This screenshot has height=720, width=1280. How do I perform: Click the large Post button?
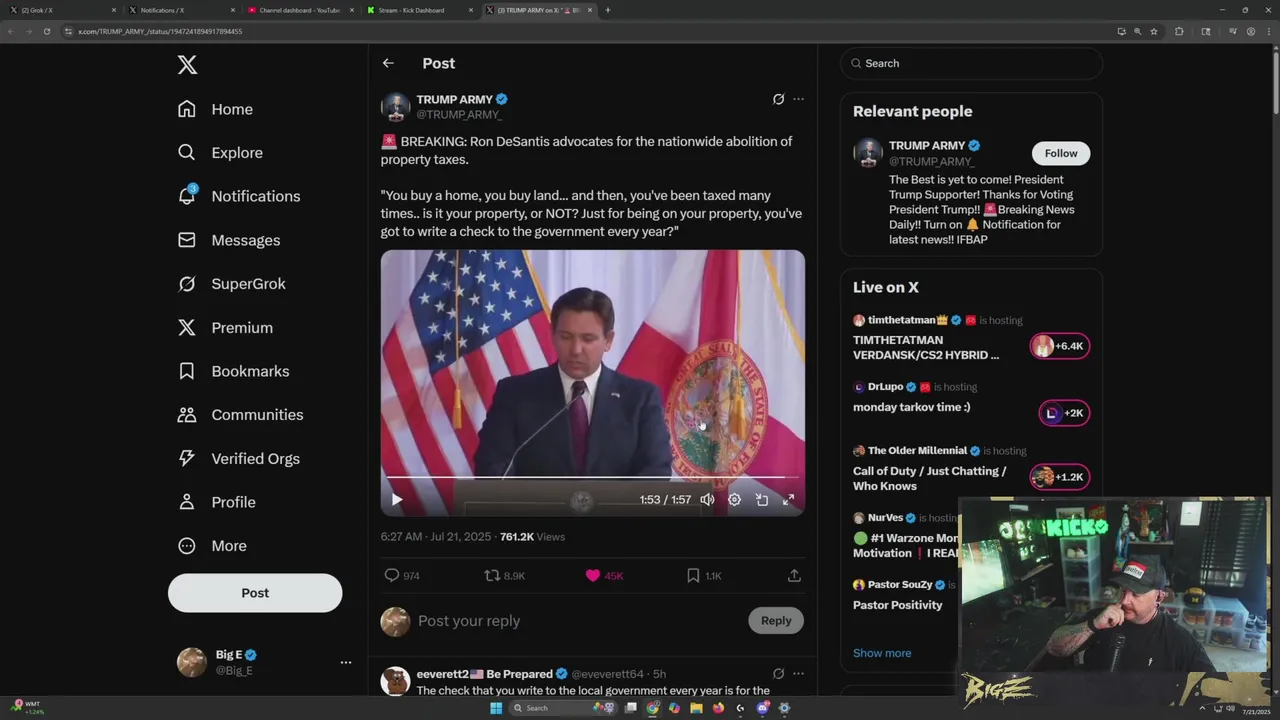pos(255,593)
